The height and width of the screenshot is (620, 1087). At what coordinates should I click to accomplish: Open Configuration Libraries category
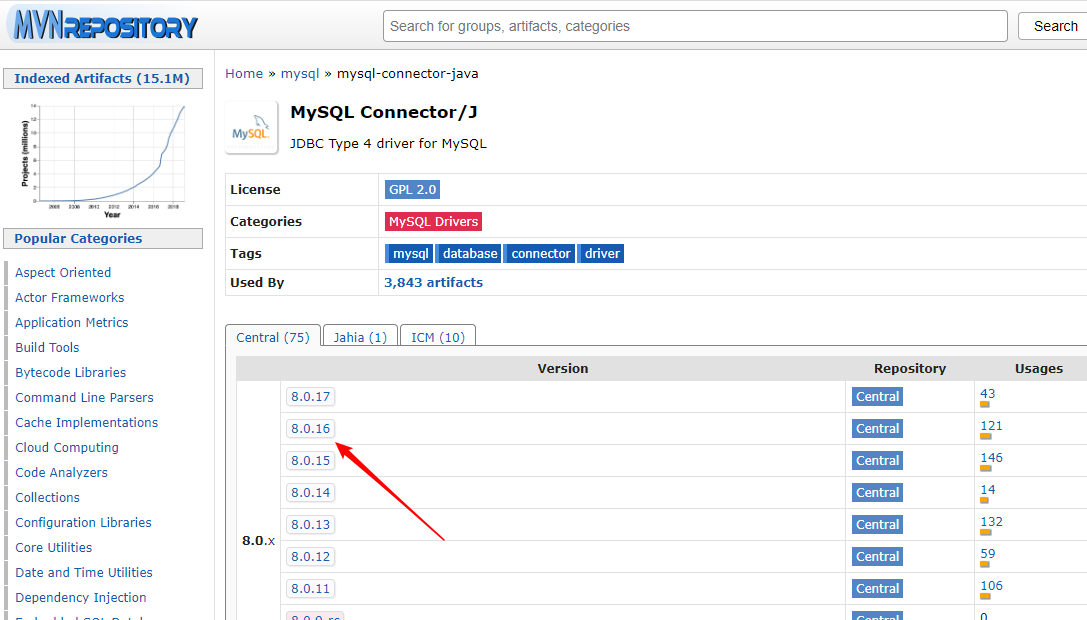point(83,522)
